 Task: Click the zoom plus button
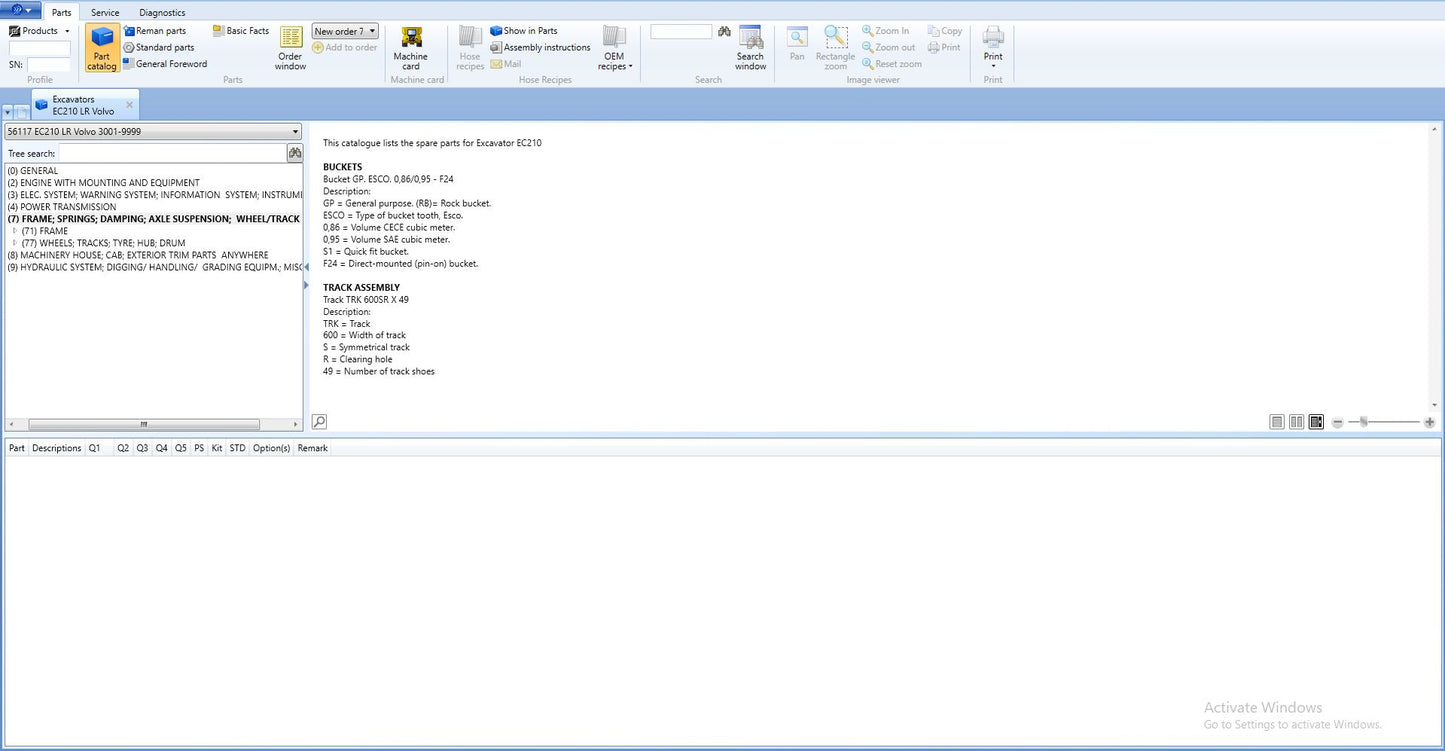pyautogui.click(x=1429, y=422)
